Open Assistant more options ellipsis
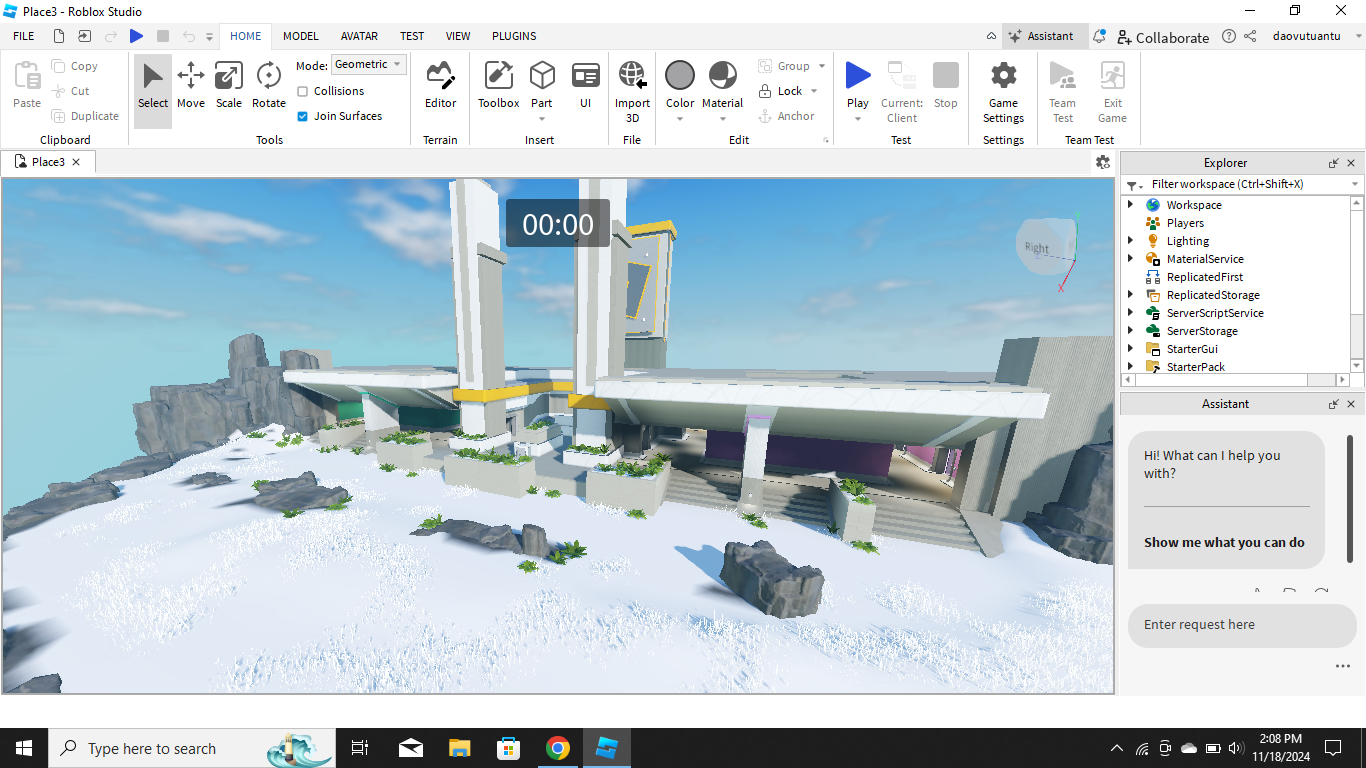Viewport: 1366px width, 768px height. (1342, 666)
